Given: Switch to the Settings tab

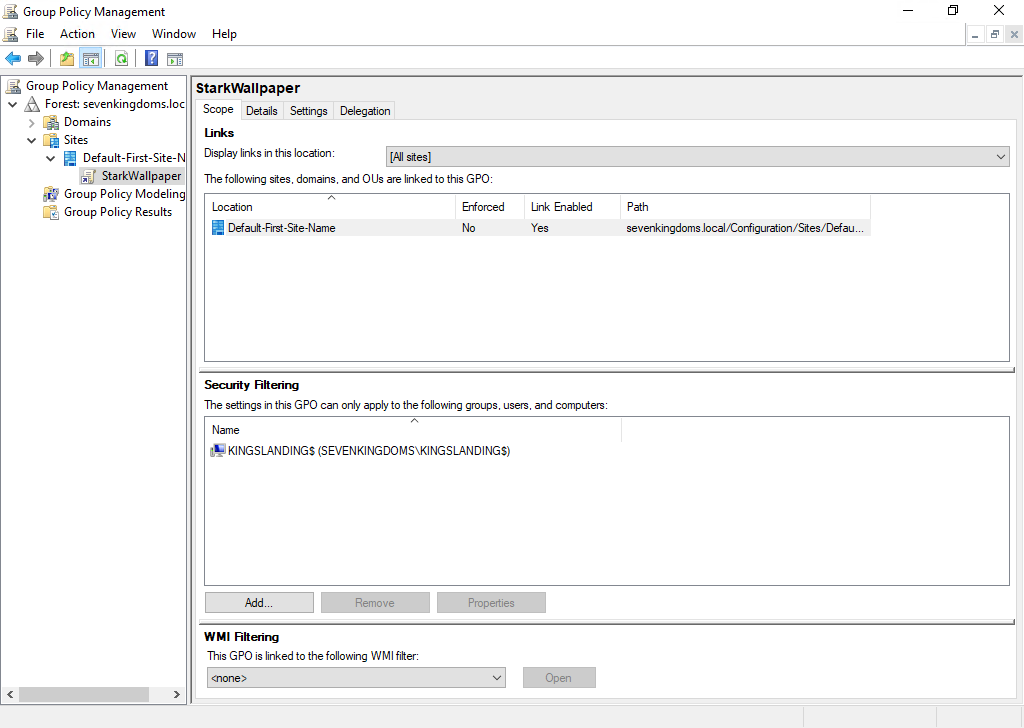Looking at the screenshot, I should [308, 111].
